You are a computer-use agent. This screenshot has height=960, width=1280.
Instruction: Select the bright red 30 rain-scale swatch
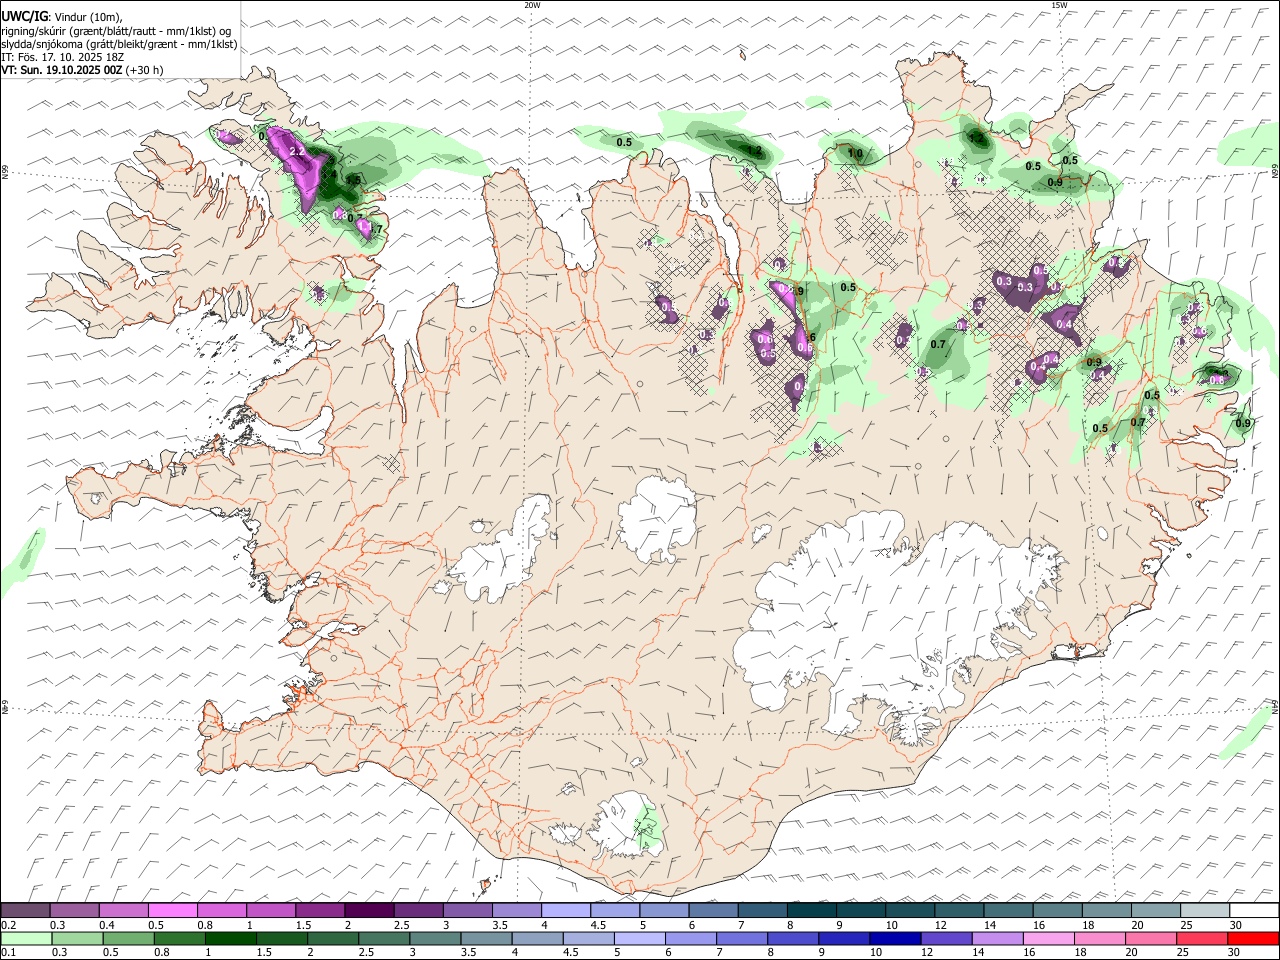(x=1252, y=938)
